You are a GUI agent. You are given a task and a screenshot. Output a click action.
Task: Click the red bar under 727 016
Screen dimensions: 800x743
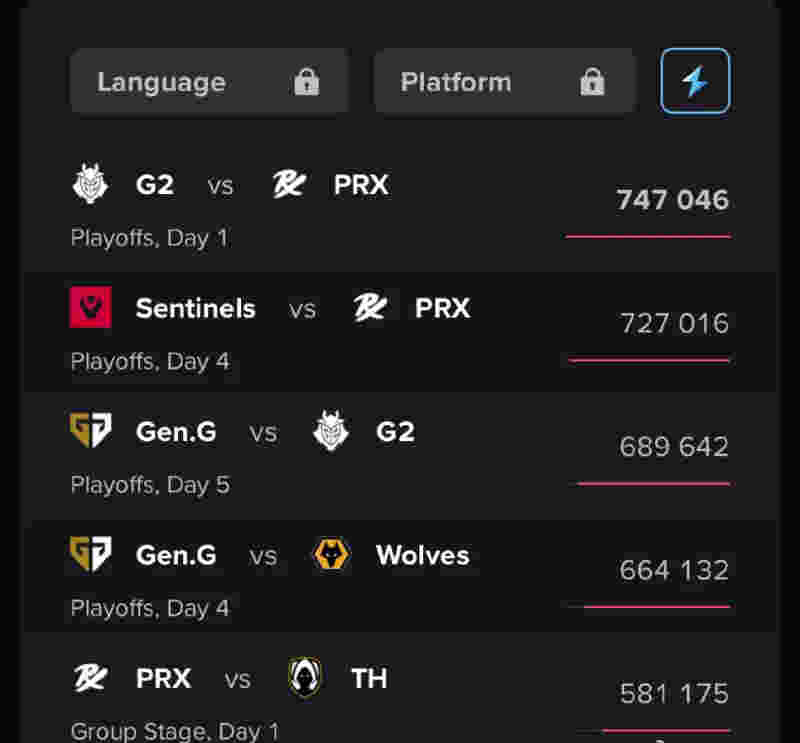(649, 360)
